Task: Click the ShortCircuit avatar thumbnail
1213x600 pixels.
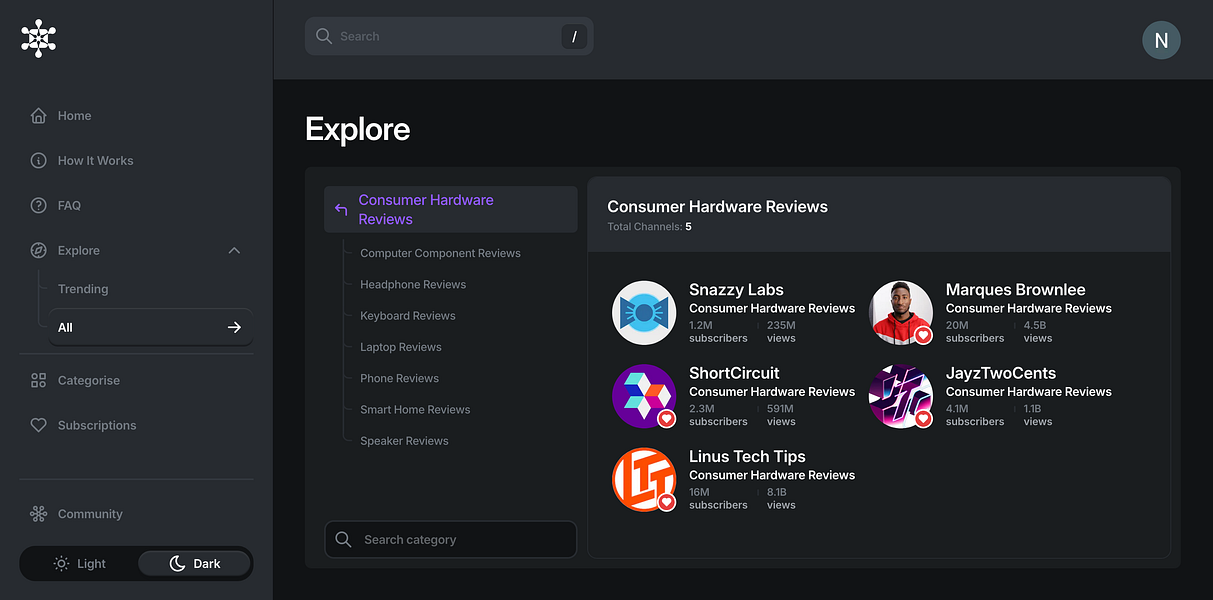Action: point(644,396)
